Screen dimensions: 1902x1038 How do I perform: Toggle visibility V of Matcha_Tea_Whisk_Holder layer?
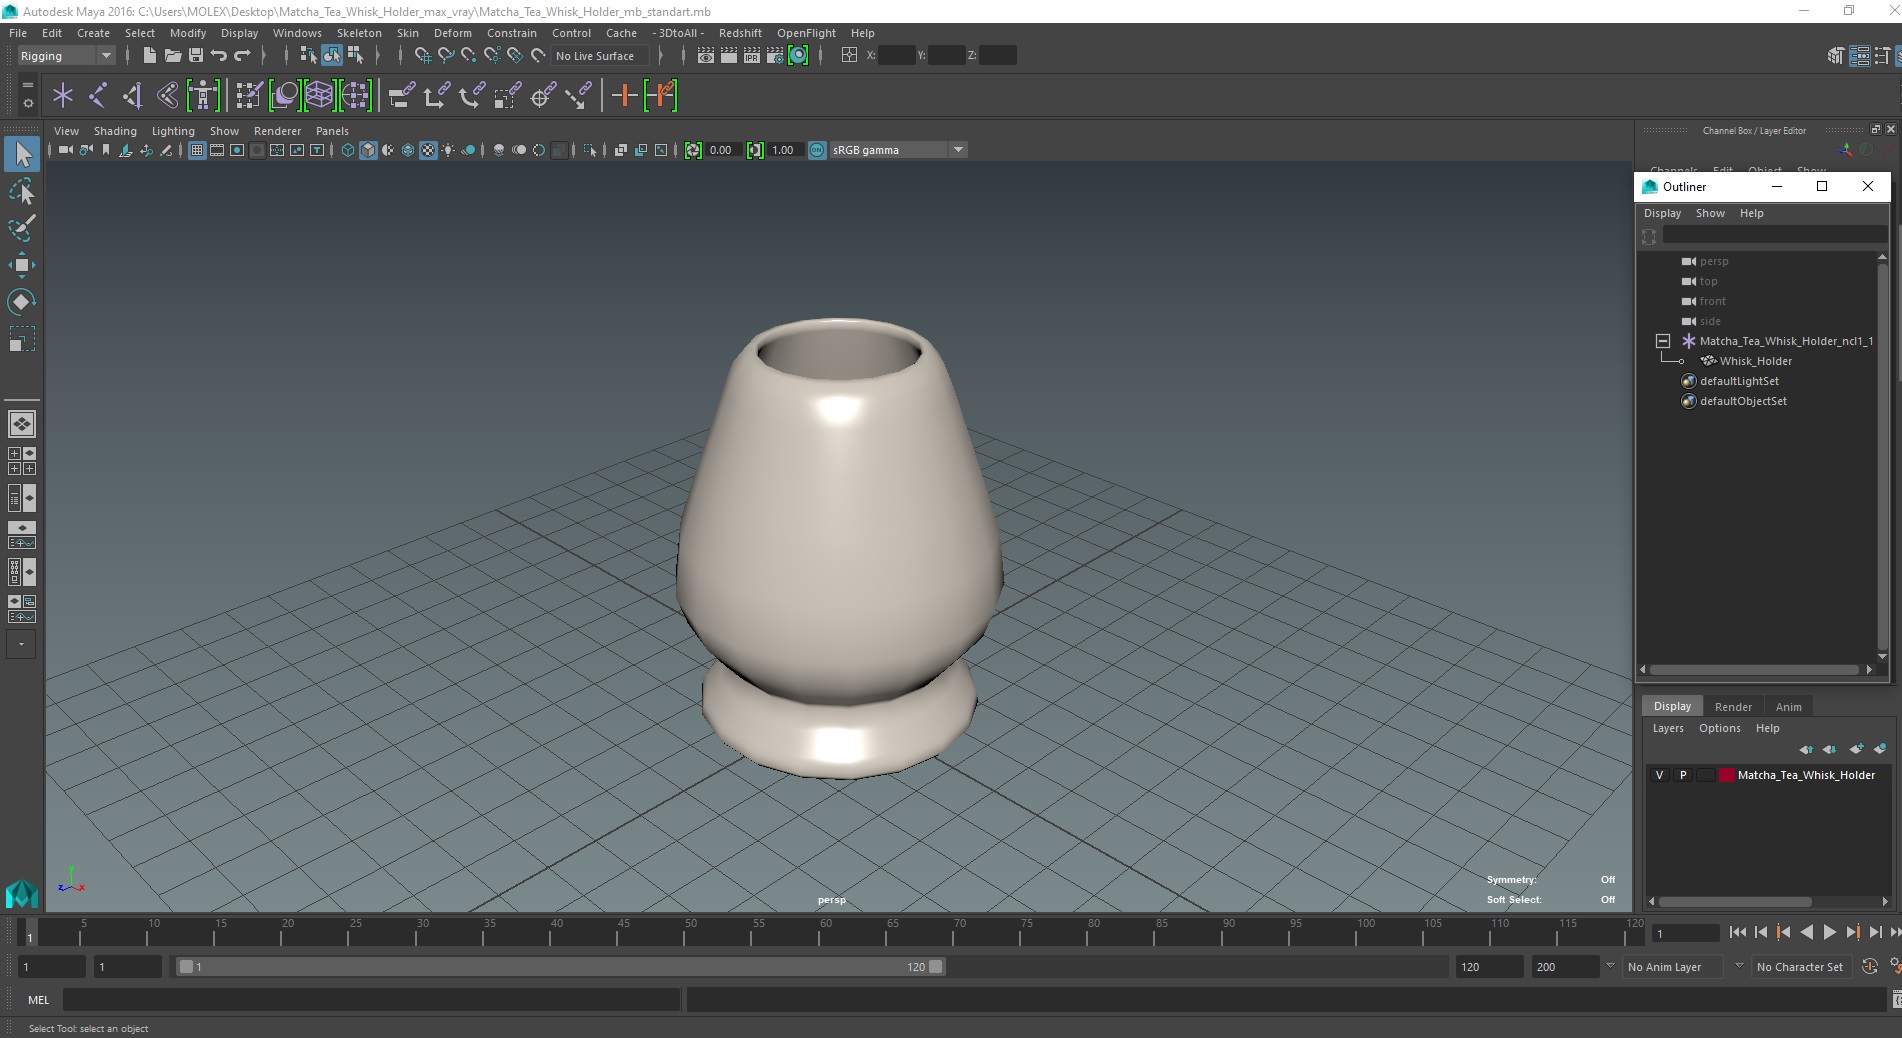coord(1660,775)
